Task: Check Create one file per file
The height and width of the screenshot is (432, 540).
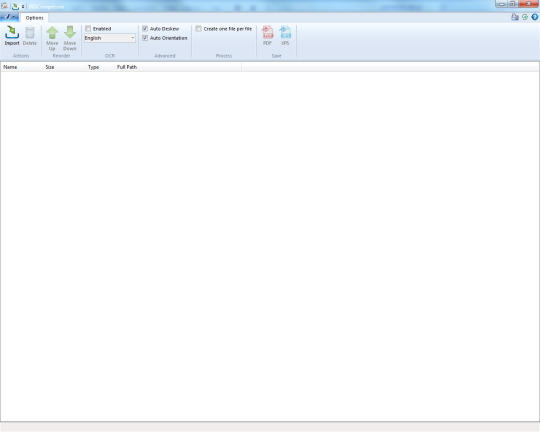Action: coord(198,29)
